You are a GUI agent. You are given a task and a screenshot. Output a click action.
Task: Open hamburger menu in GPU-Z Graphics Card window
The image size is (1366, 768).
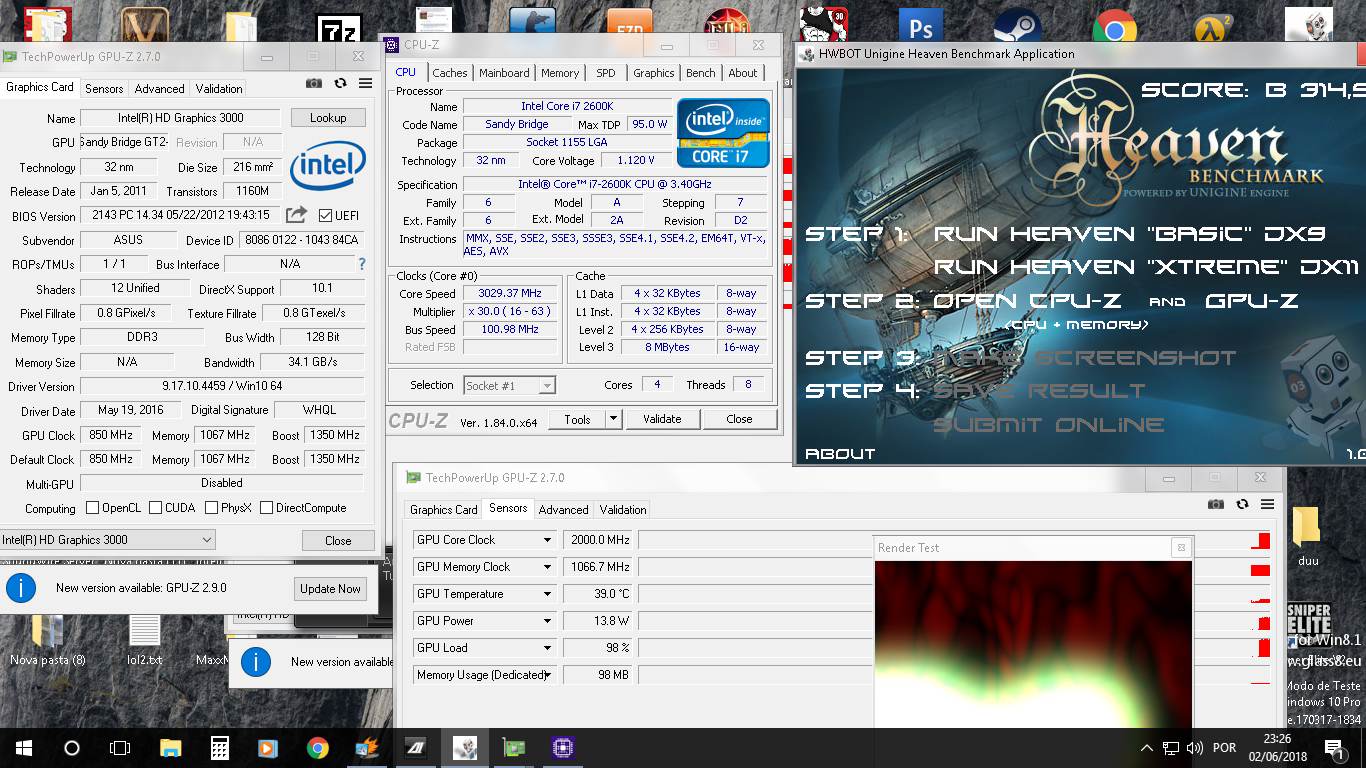pyautogui.click(x=365, y=84)
